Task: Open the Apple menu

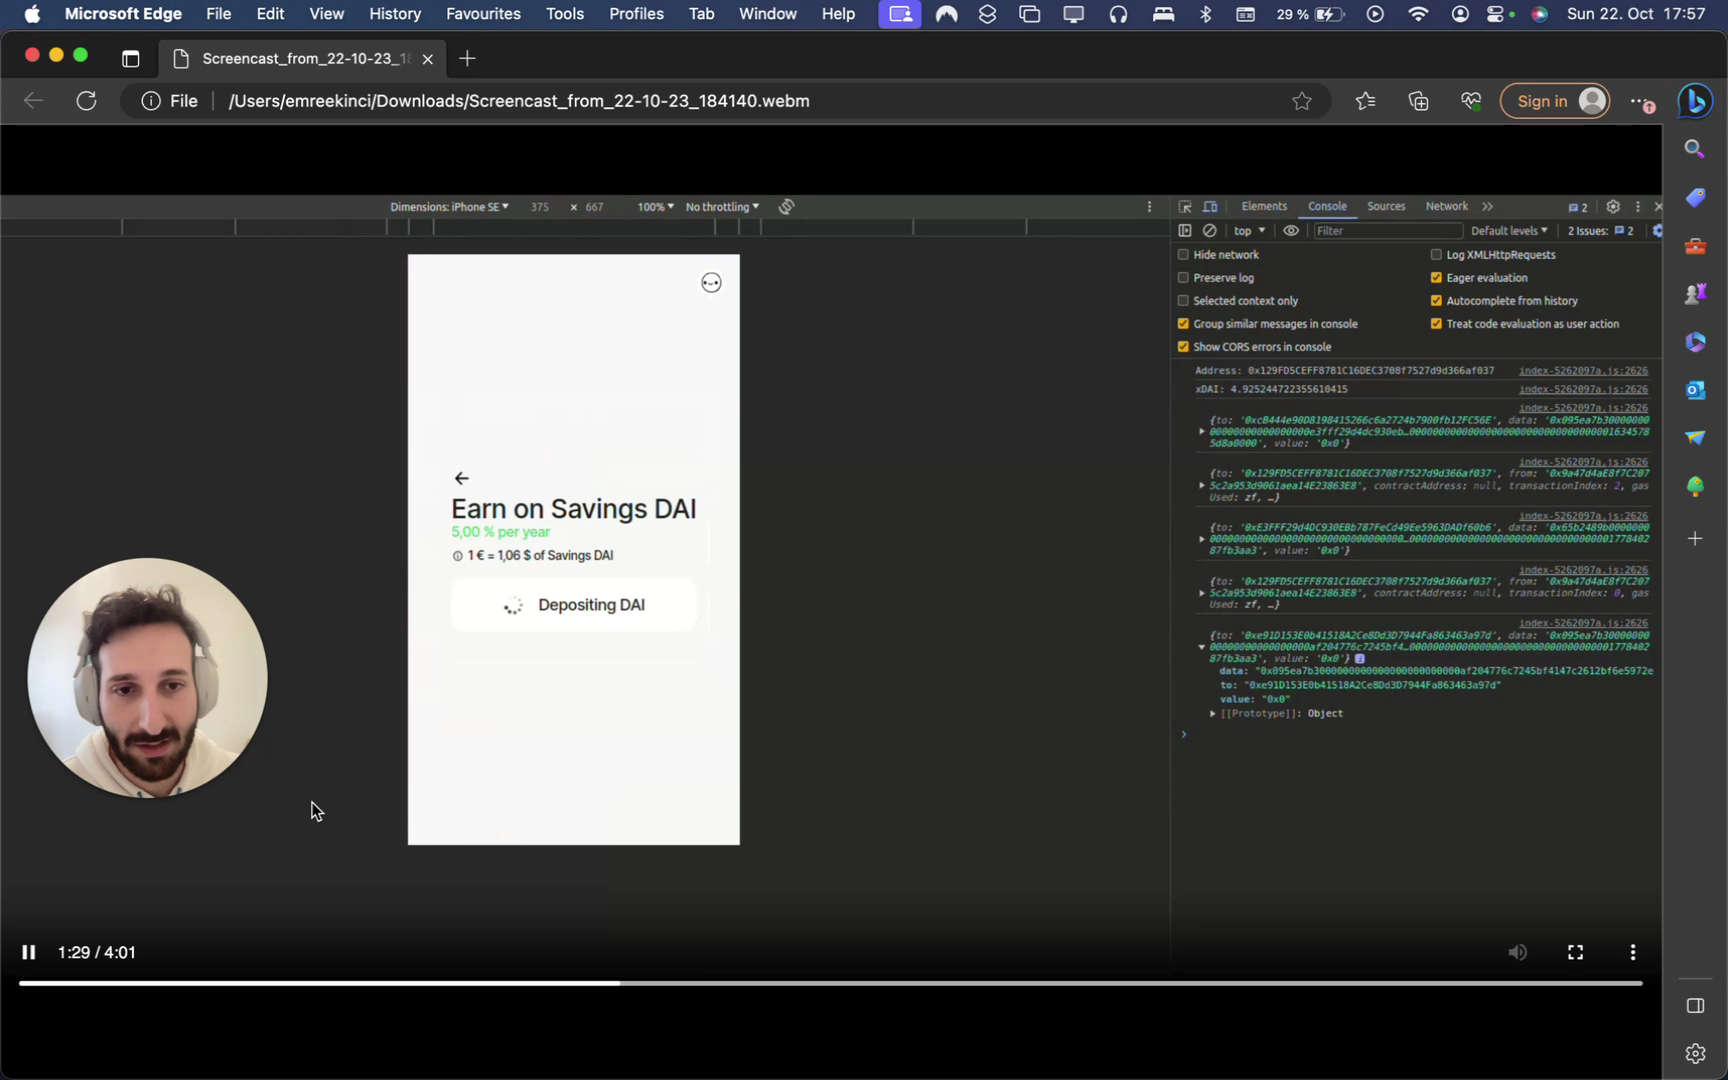Action: click(32, 14)
